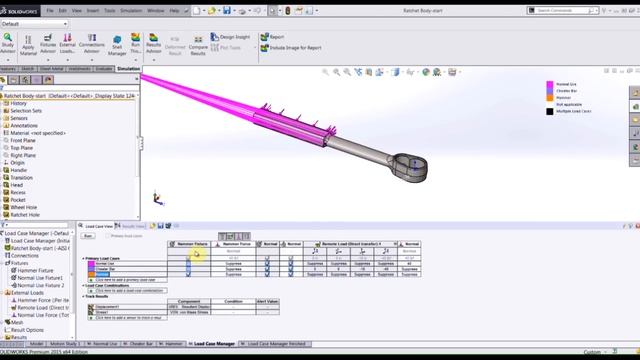Toggle second Normal fixture checkbox in Cheater Bar row
The height and width of the screenshot is (360, 640).
tap(291, 269)
